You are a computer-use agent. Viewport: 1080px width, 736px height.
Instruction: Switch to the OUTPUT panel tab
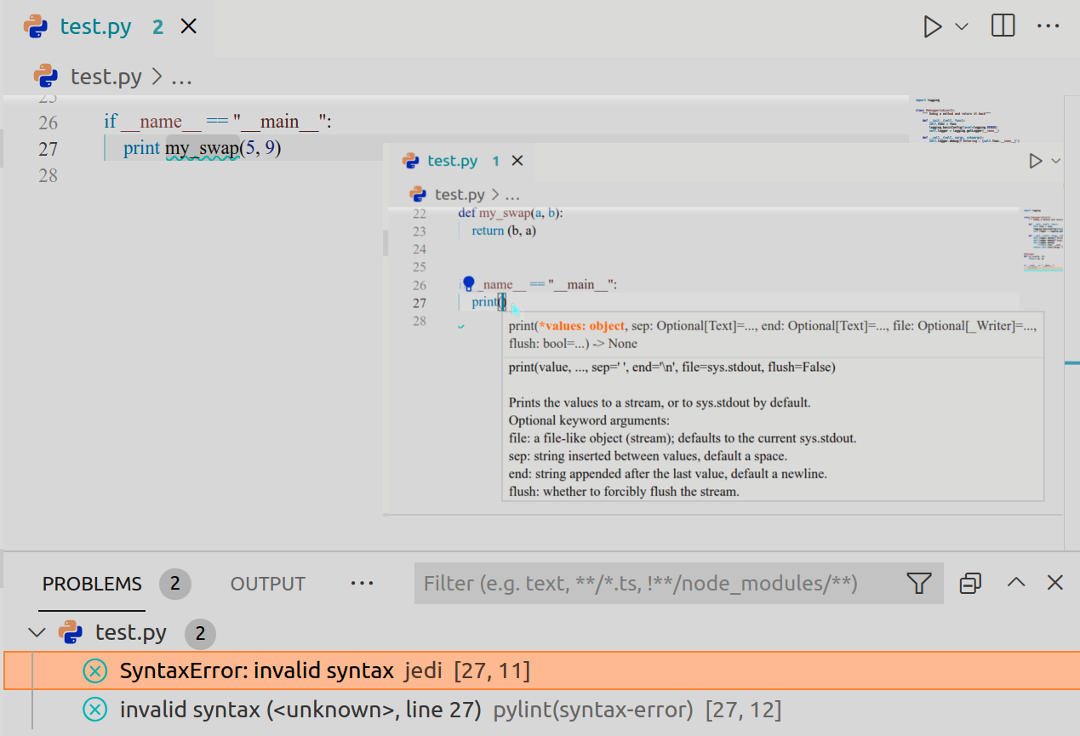coord(268,584)
